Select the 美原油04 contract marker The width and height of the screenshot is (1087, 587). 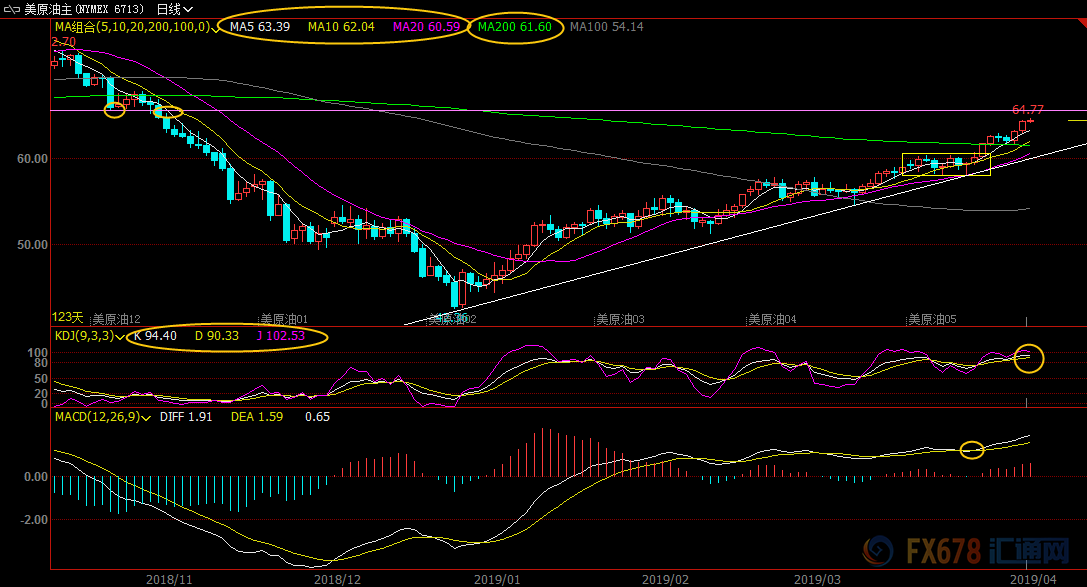point(772,319)
